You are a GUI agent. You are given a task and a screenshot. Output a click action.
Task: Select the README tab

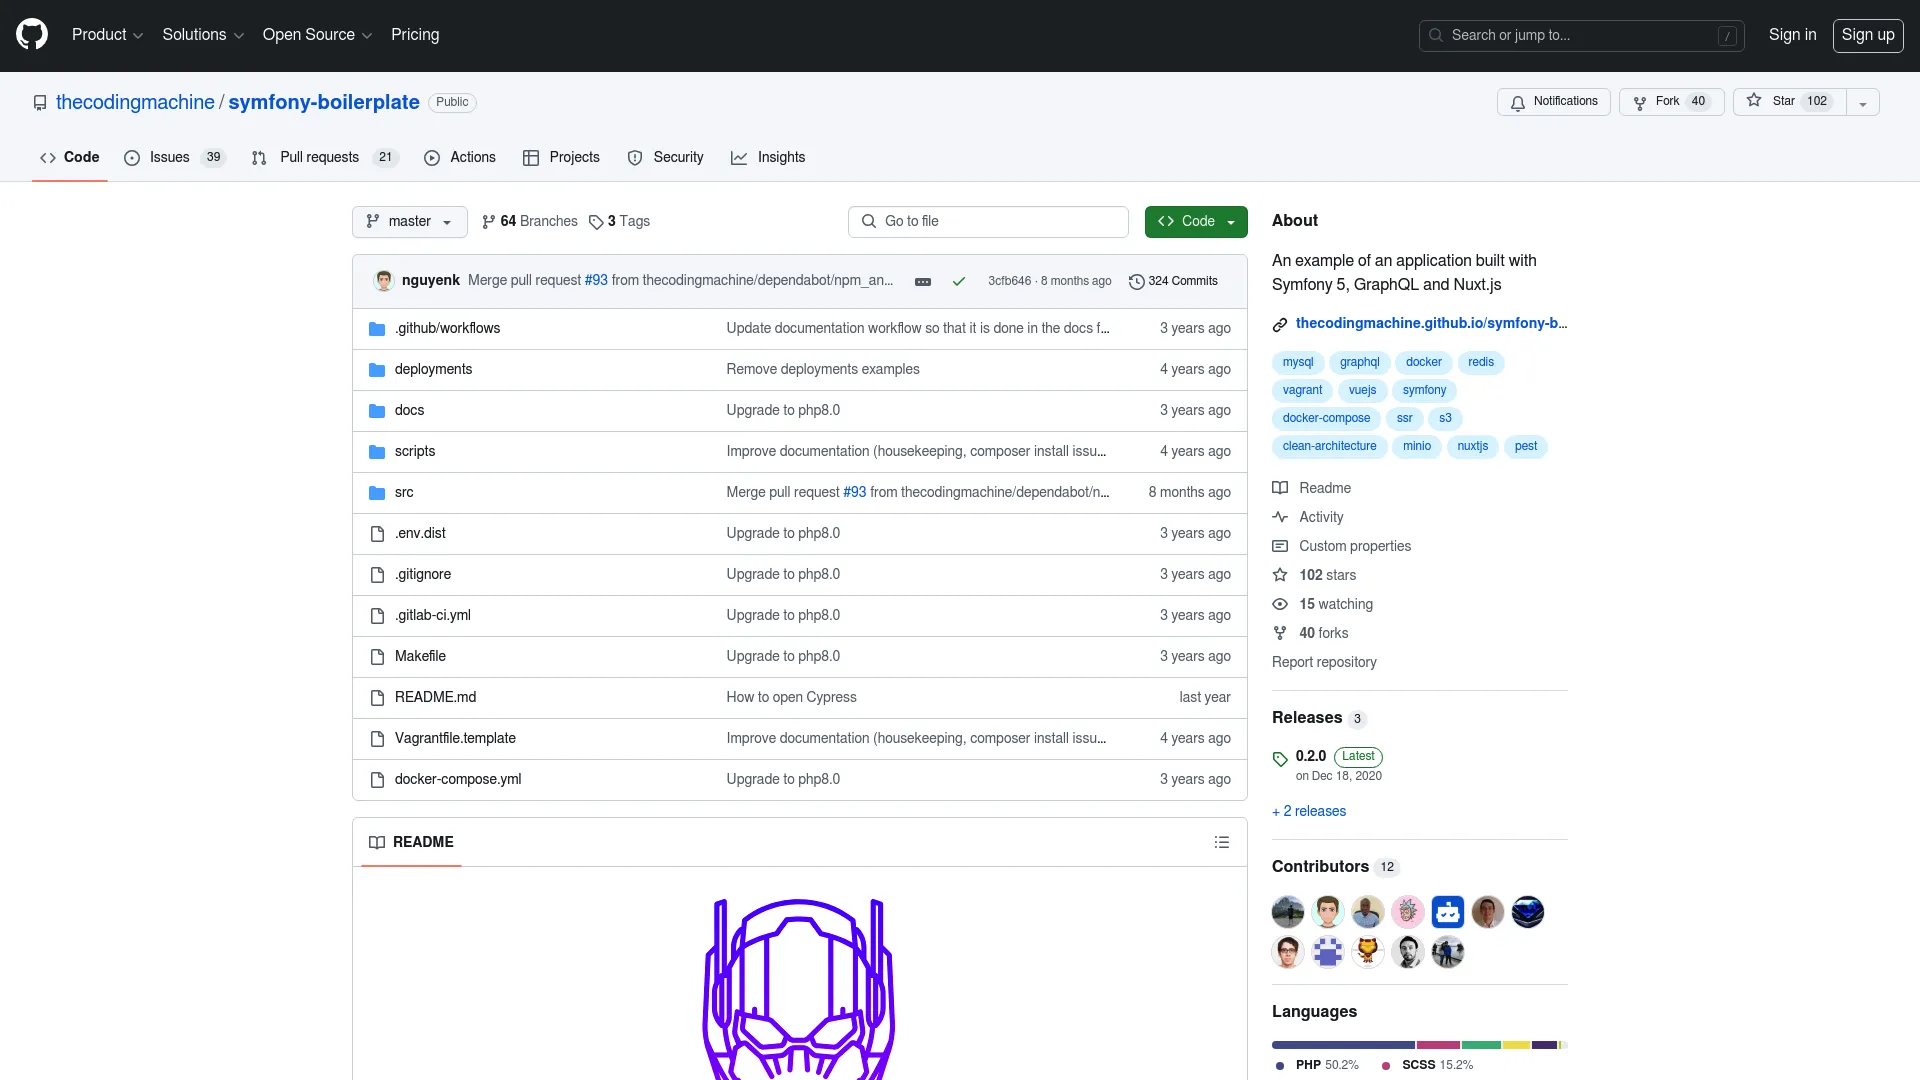[x=411, y=843]
